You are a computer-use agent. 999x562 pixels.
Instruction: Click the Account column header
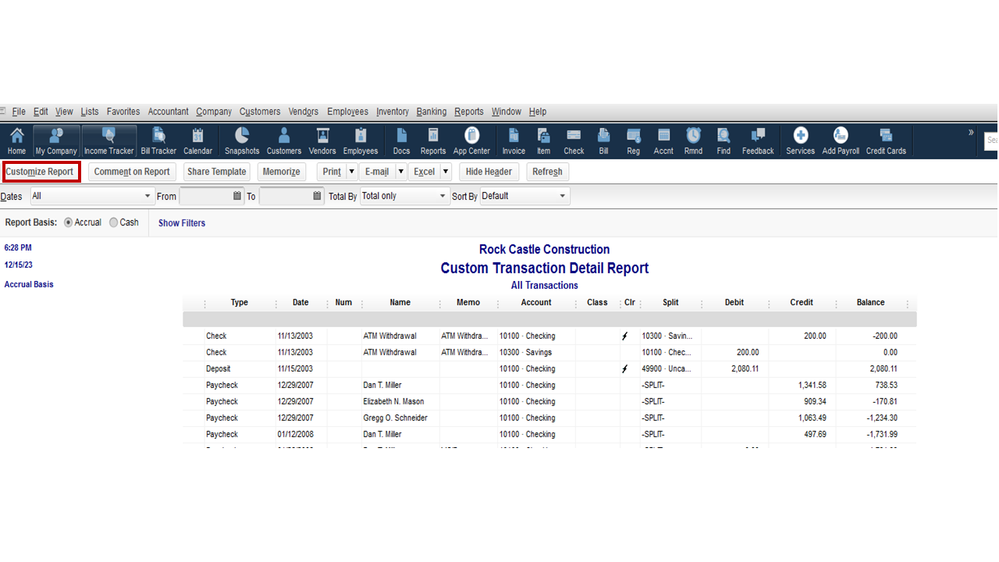click(x=536, y=303)
